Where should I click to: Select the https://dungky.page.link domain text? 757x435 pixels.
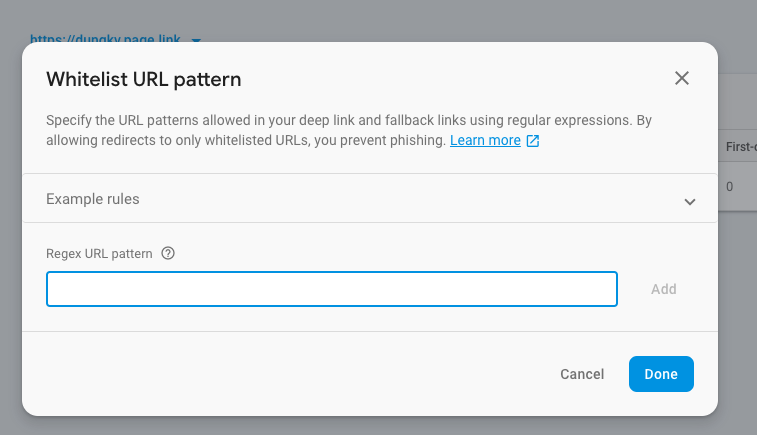107,40
